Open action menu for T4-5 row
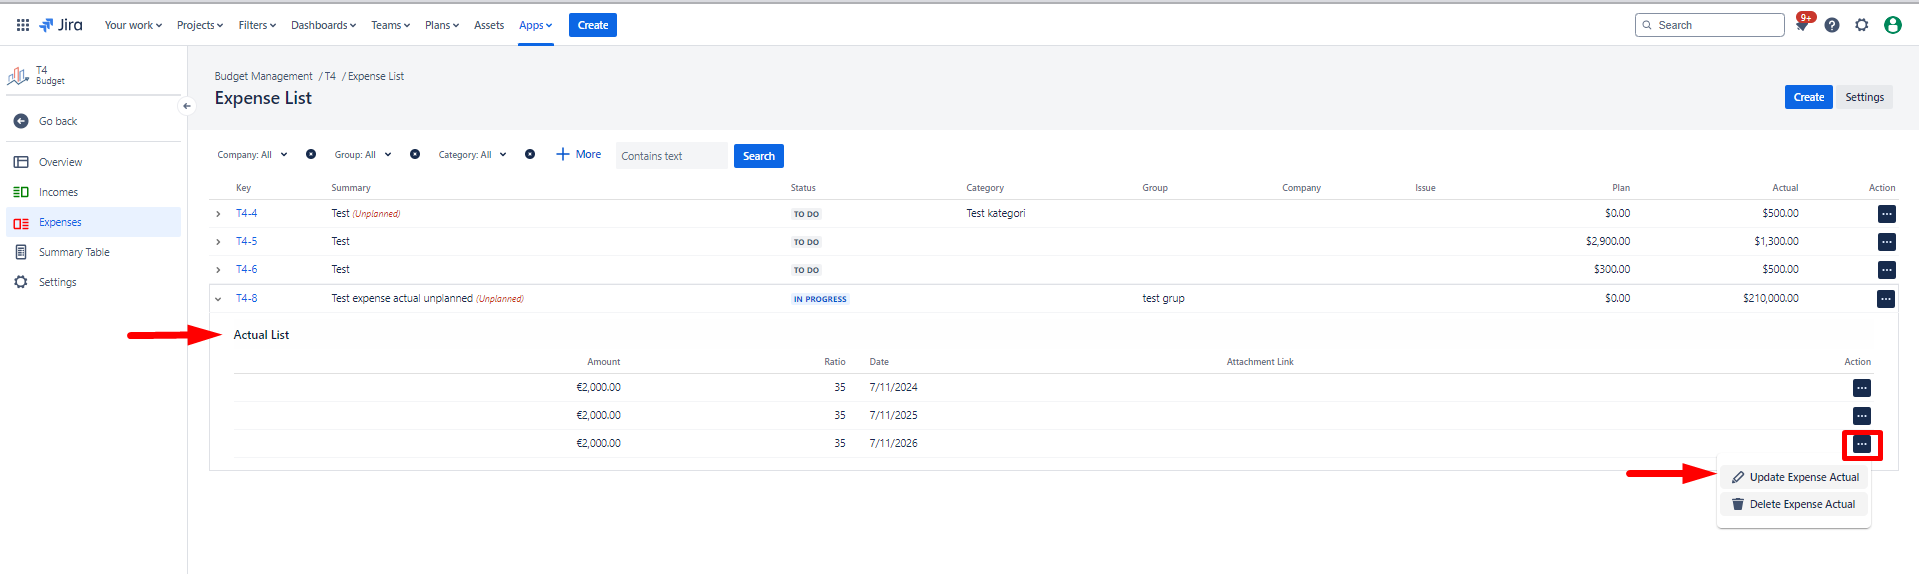Screen dimensions: 1919x574 1886,242
